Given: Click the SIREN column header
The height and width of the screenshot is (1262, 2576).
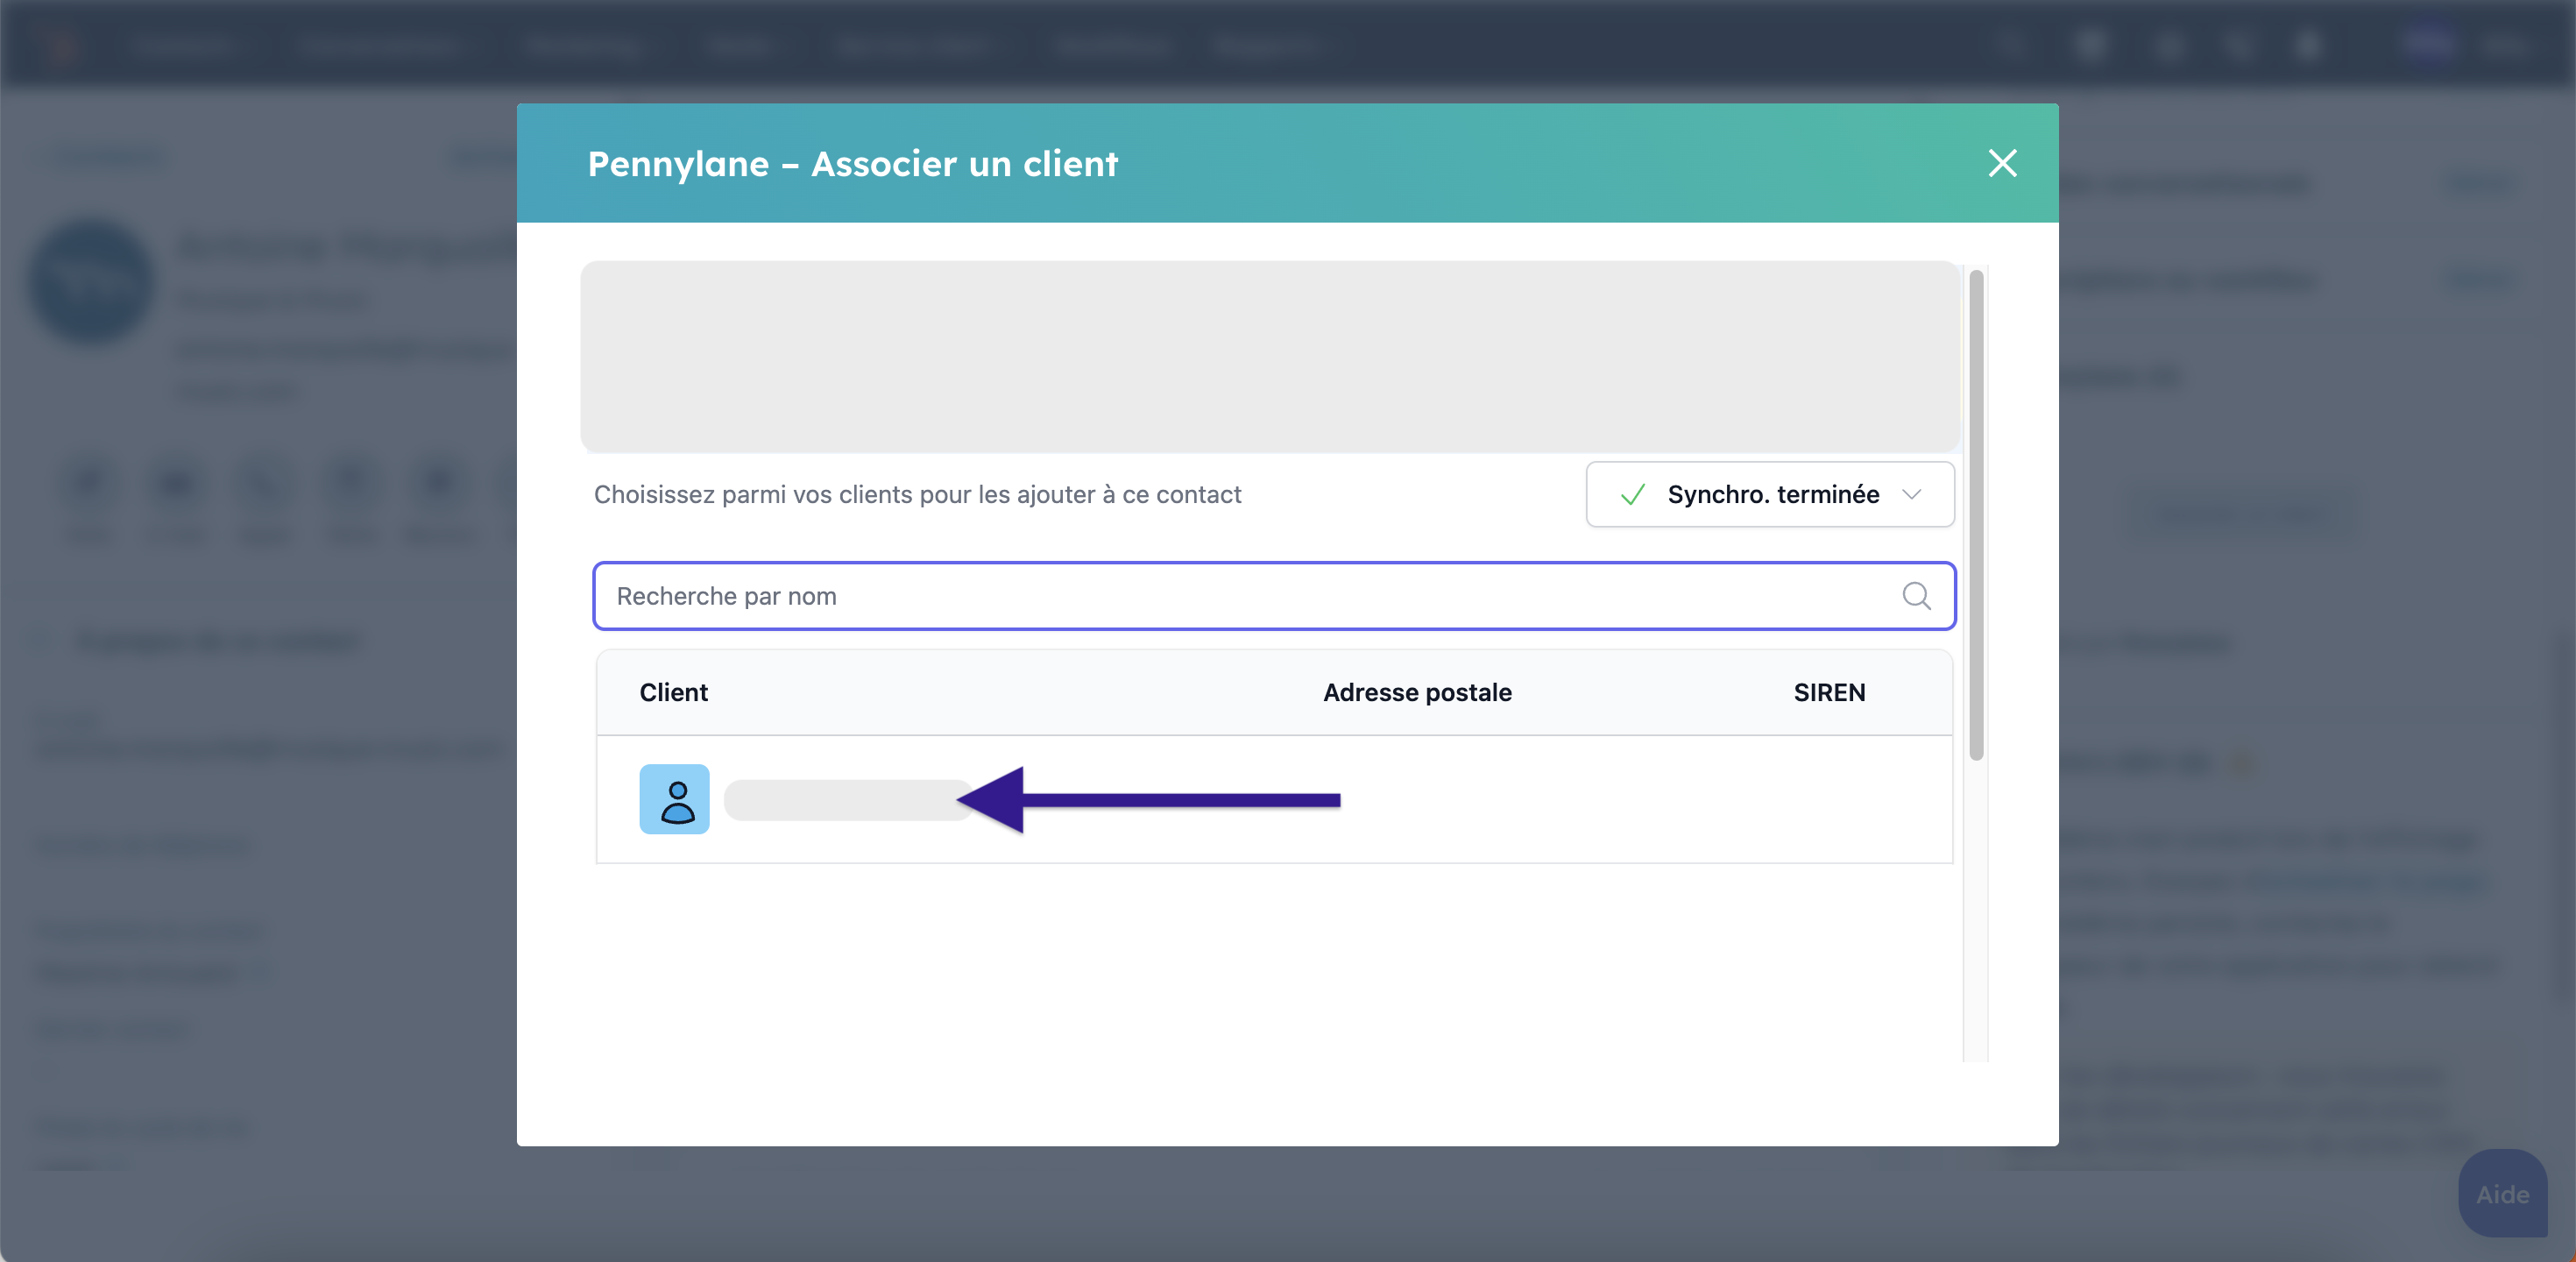Looking at the screenshot, I should [1829, 692].
